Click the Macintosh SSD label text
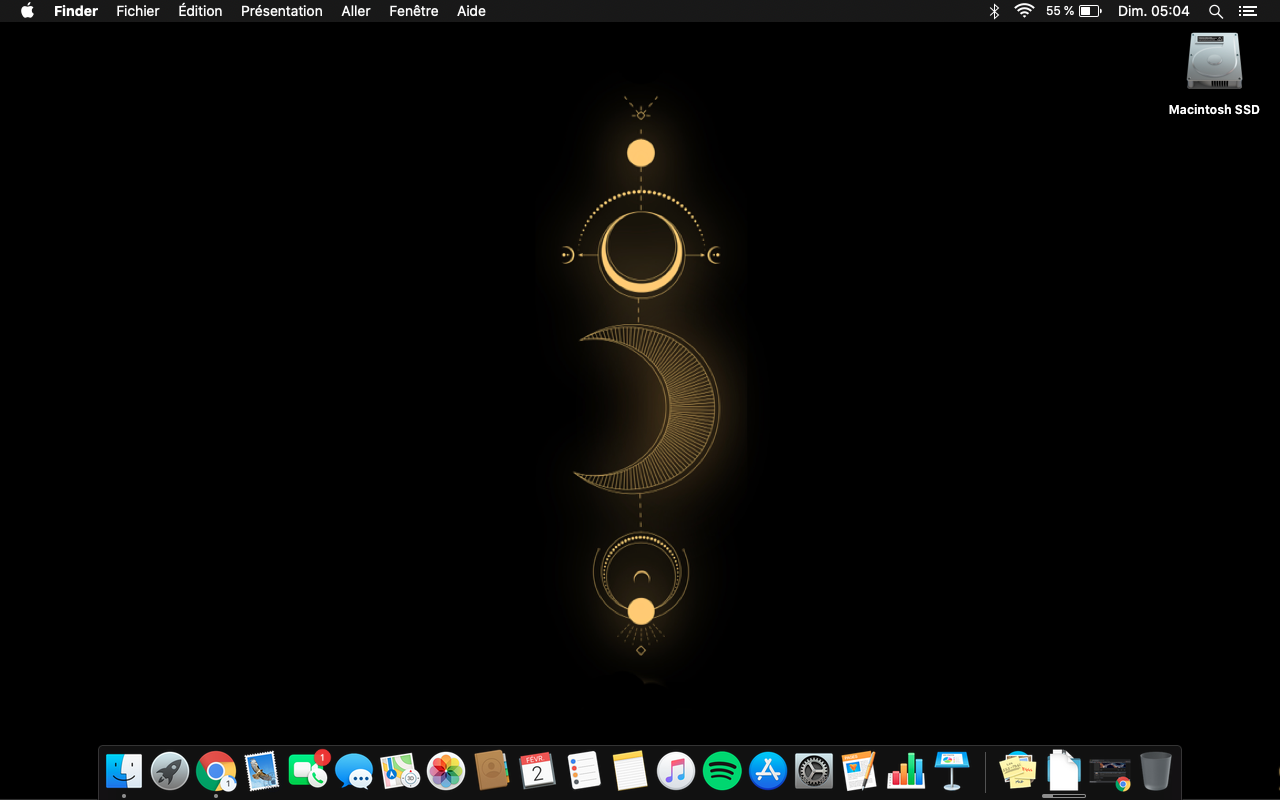This screenshot has height=800, width=1280. (1214, 110)
